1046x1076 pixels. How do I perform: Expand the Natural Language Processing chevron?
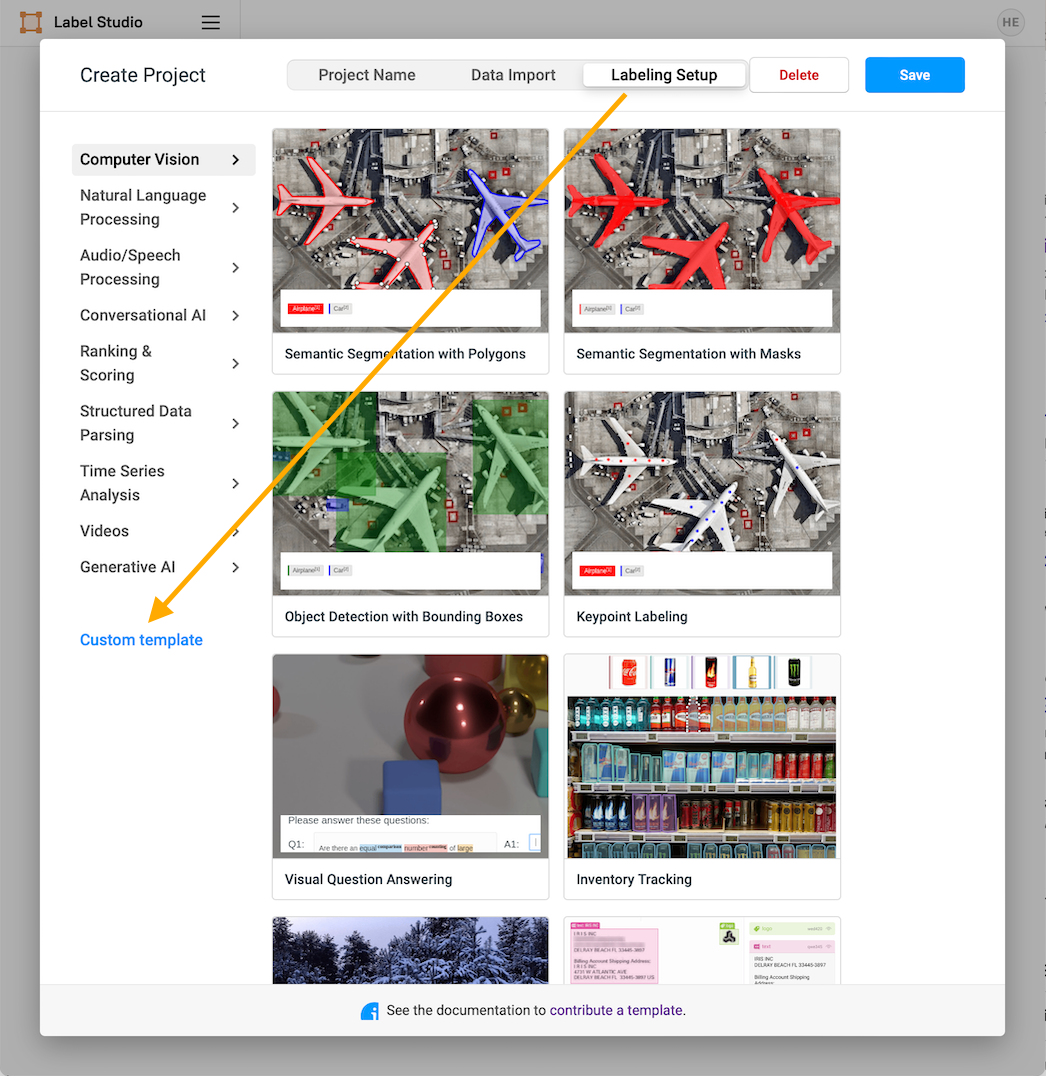click(236, 208)
